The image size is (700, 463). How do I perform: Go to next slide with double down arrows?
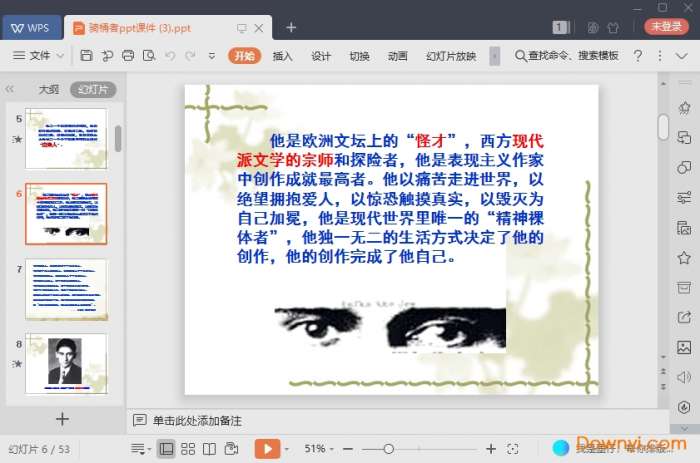point(663,387)
